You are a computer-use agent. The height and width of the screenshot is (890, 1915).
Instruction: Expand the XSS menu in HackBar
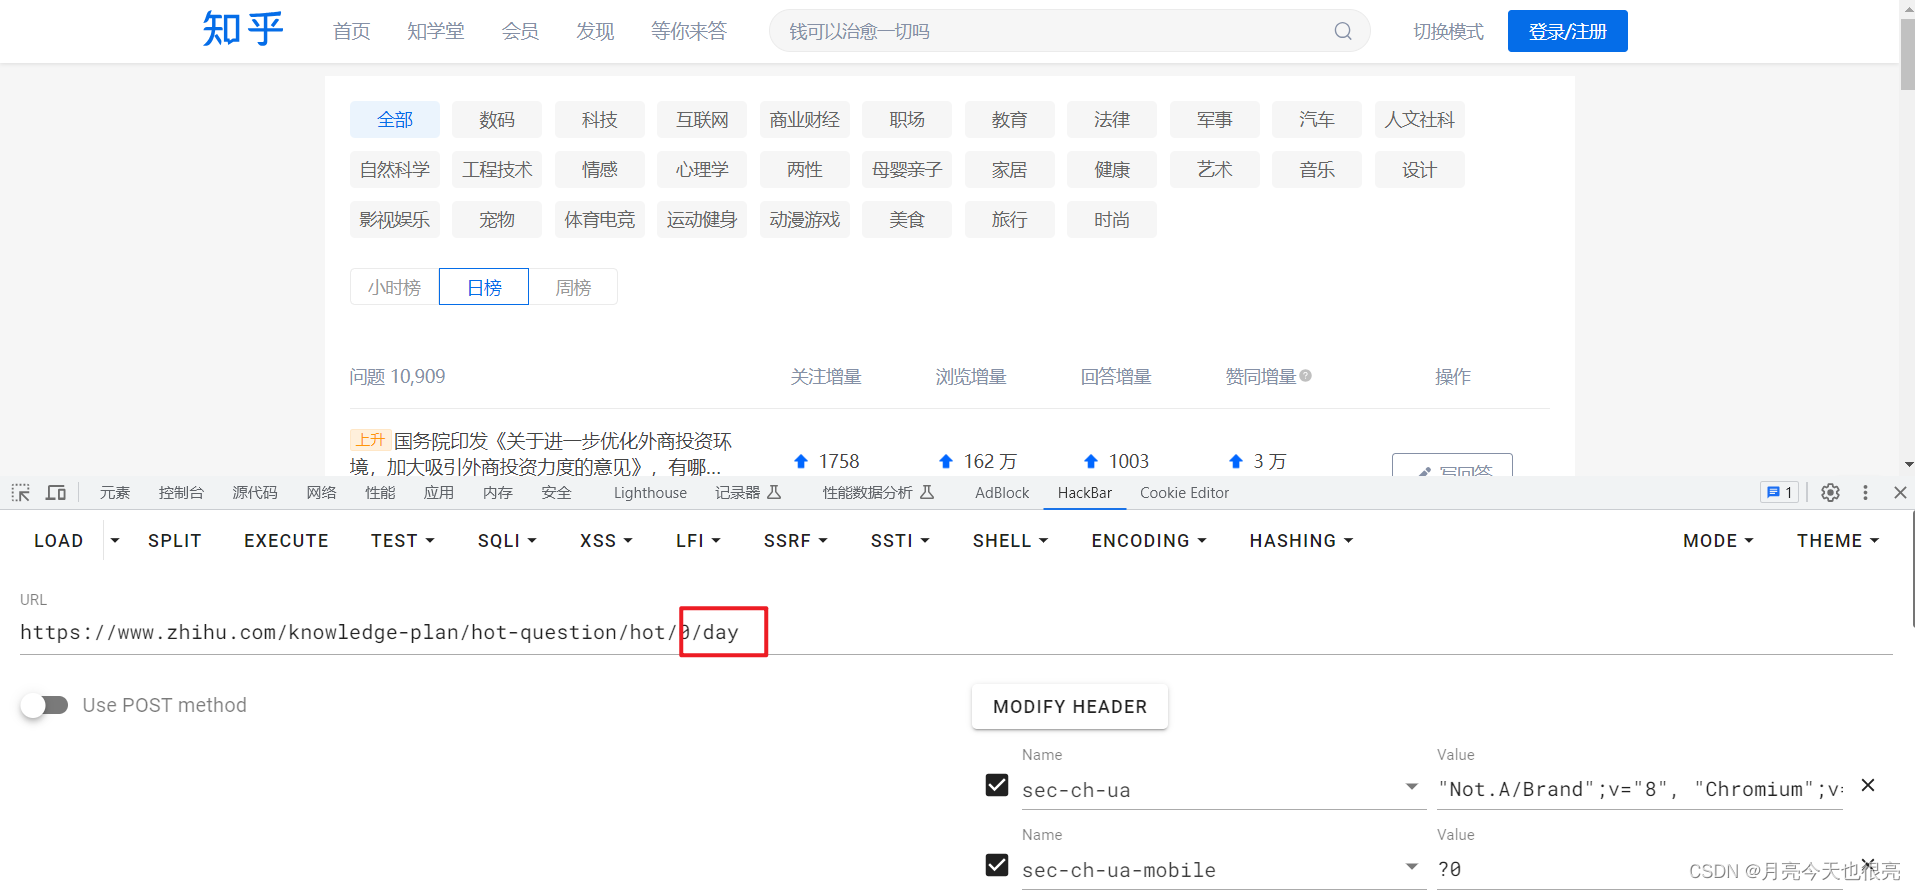pos(606,541)
